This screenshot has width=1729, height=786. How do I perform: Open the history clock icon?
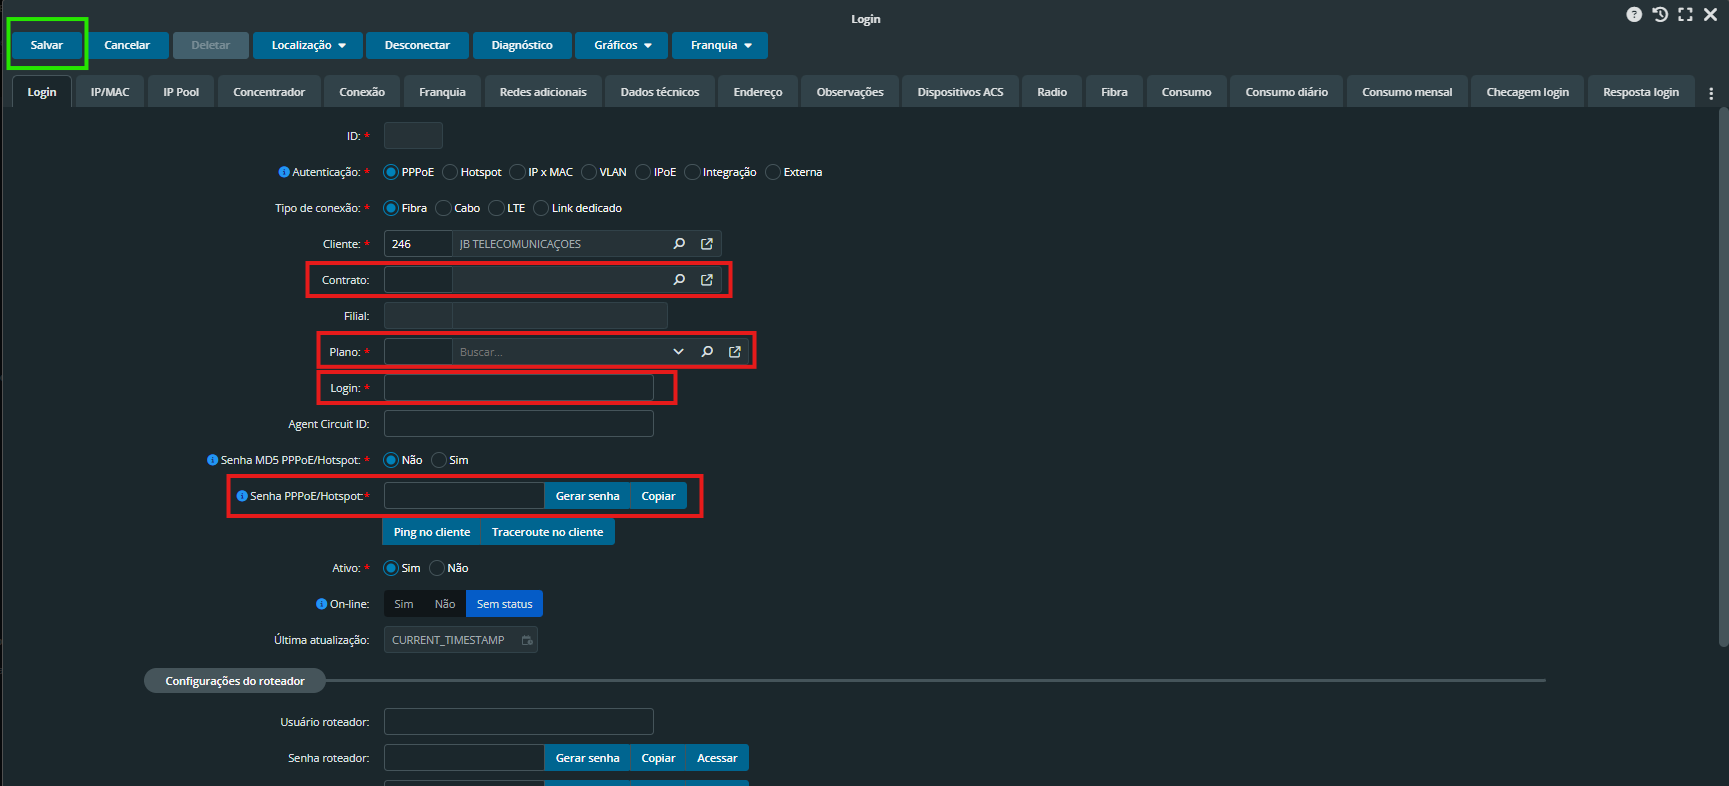tap(1660, 15)
